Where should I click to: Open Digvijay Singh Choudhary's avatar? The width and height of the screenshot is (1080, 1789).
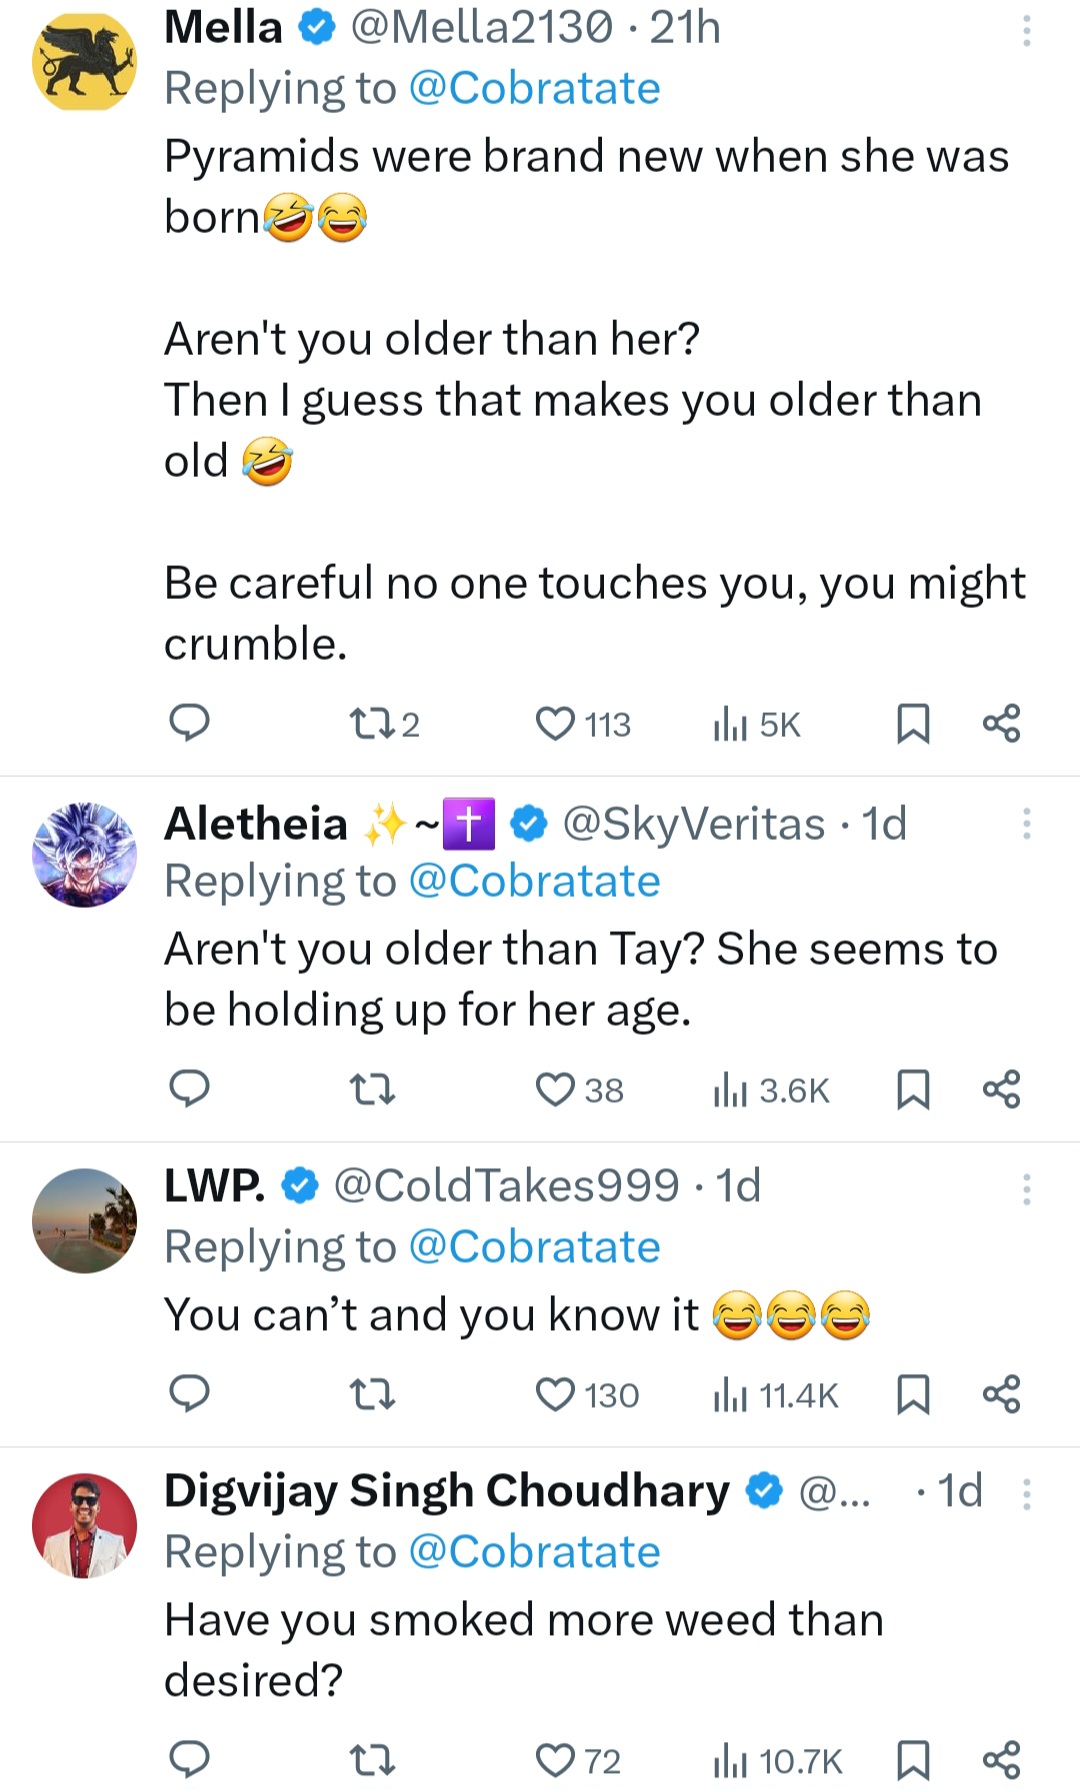tap(84, 1525)
